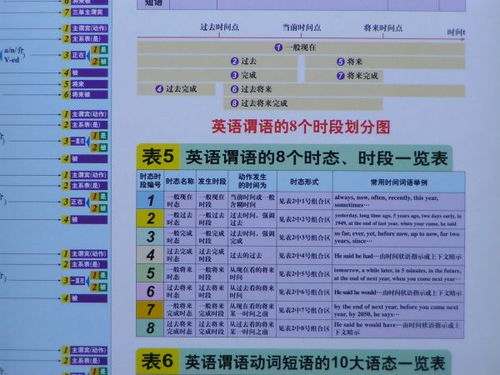This screenshot has height=375, width=500.
Task: Select the bar labeled 5 将来 in diagram
Action: point(385,62)
